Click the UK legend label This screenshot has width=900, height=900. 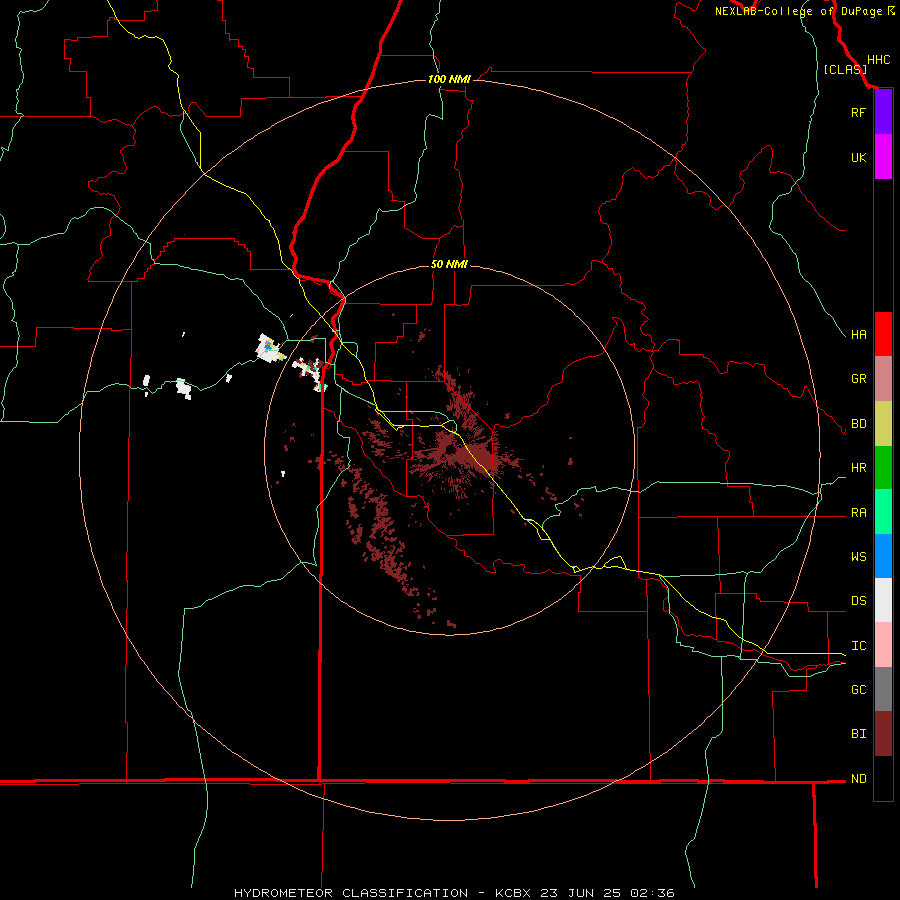pyautogui.click(x=858, y=157)
